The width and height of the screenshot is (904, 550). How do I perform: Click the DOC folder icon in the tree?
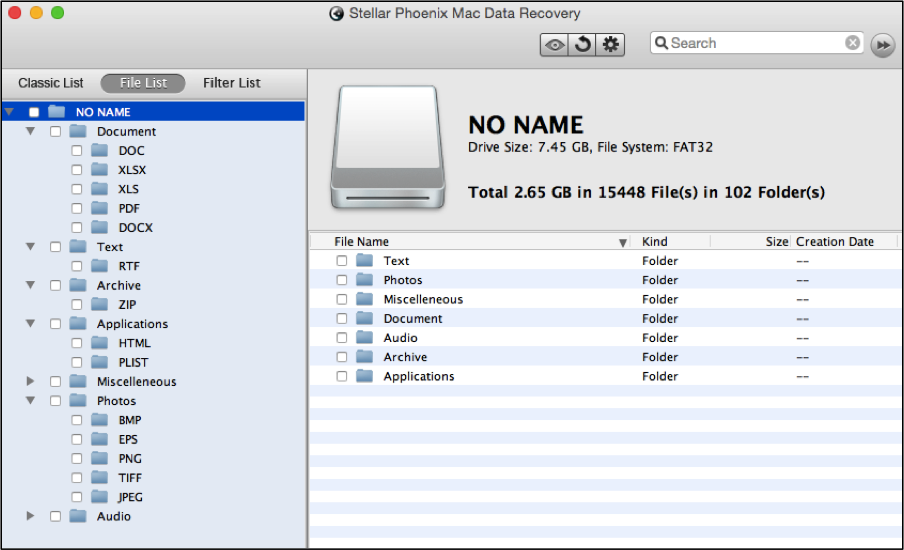[x=100, y=150]
